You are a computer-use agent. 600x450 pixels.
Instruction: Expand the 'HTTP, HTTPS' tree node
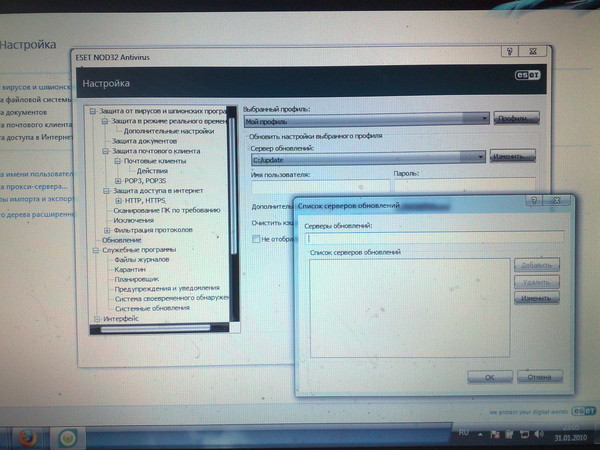(118, 201)
